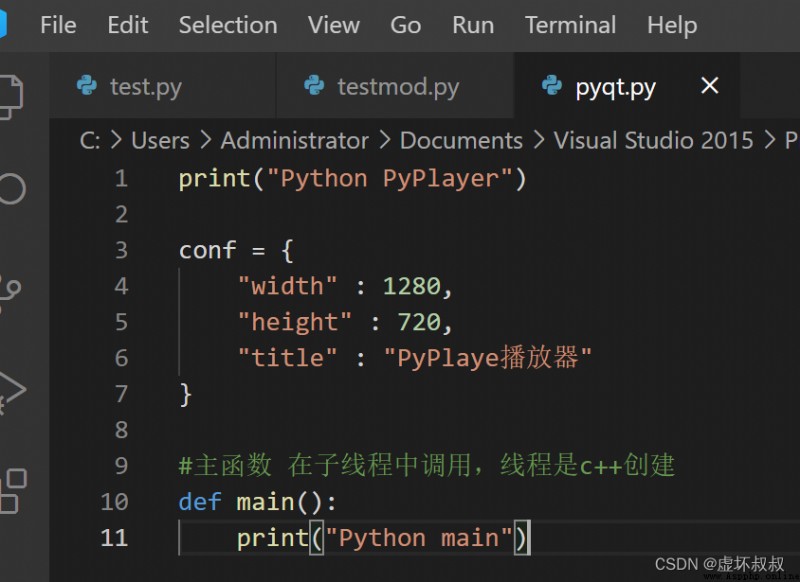Click the def keyword on line 10
The width and height of the screenshot is (800, 582).
click(x=200, y=502)
